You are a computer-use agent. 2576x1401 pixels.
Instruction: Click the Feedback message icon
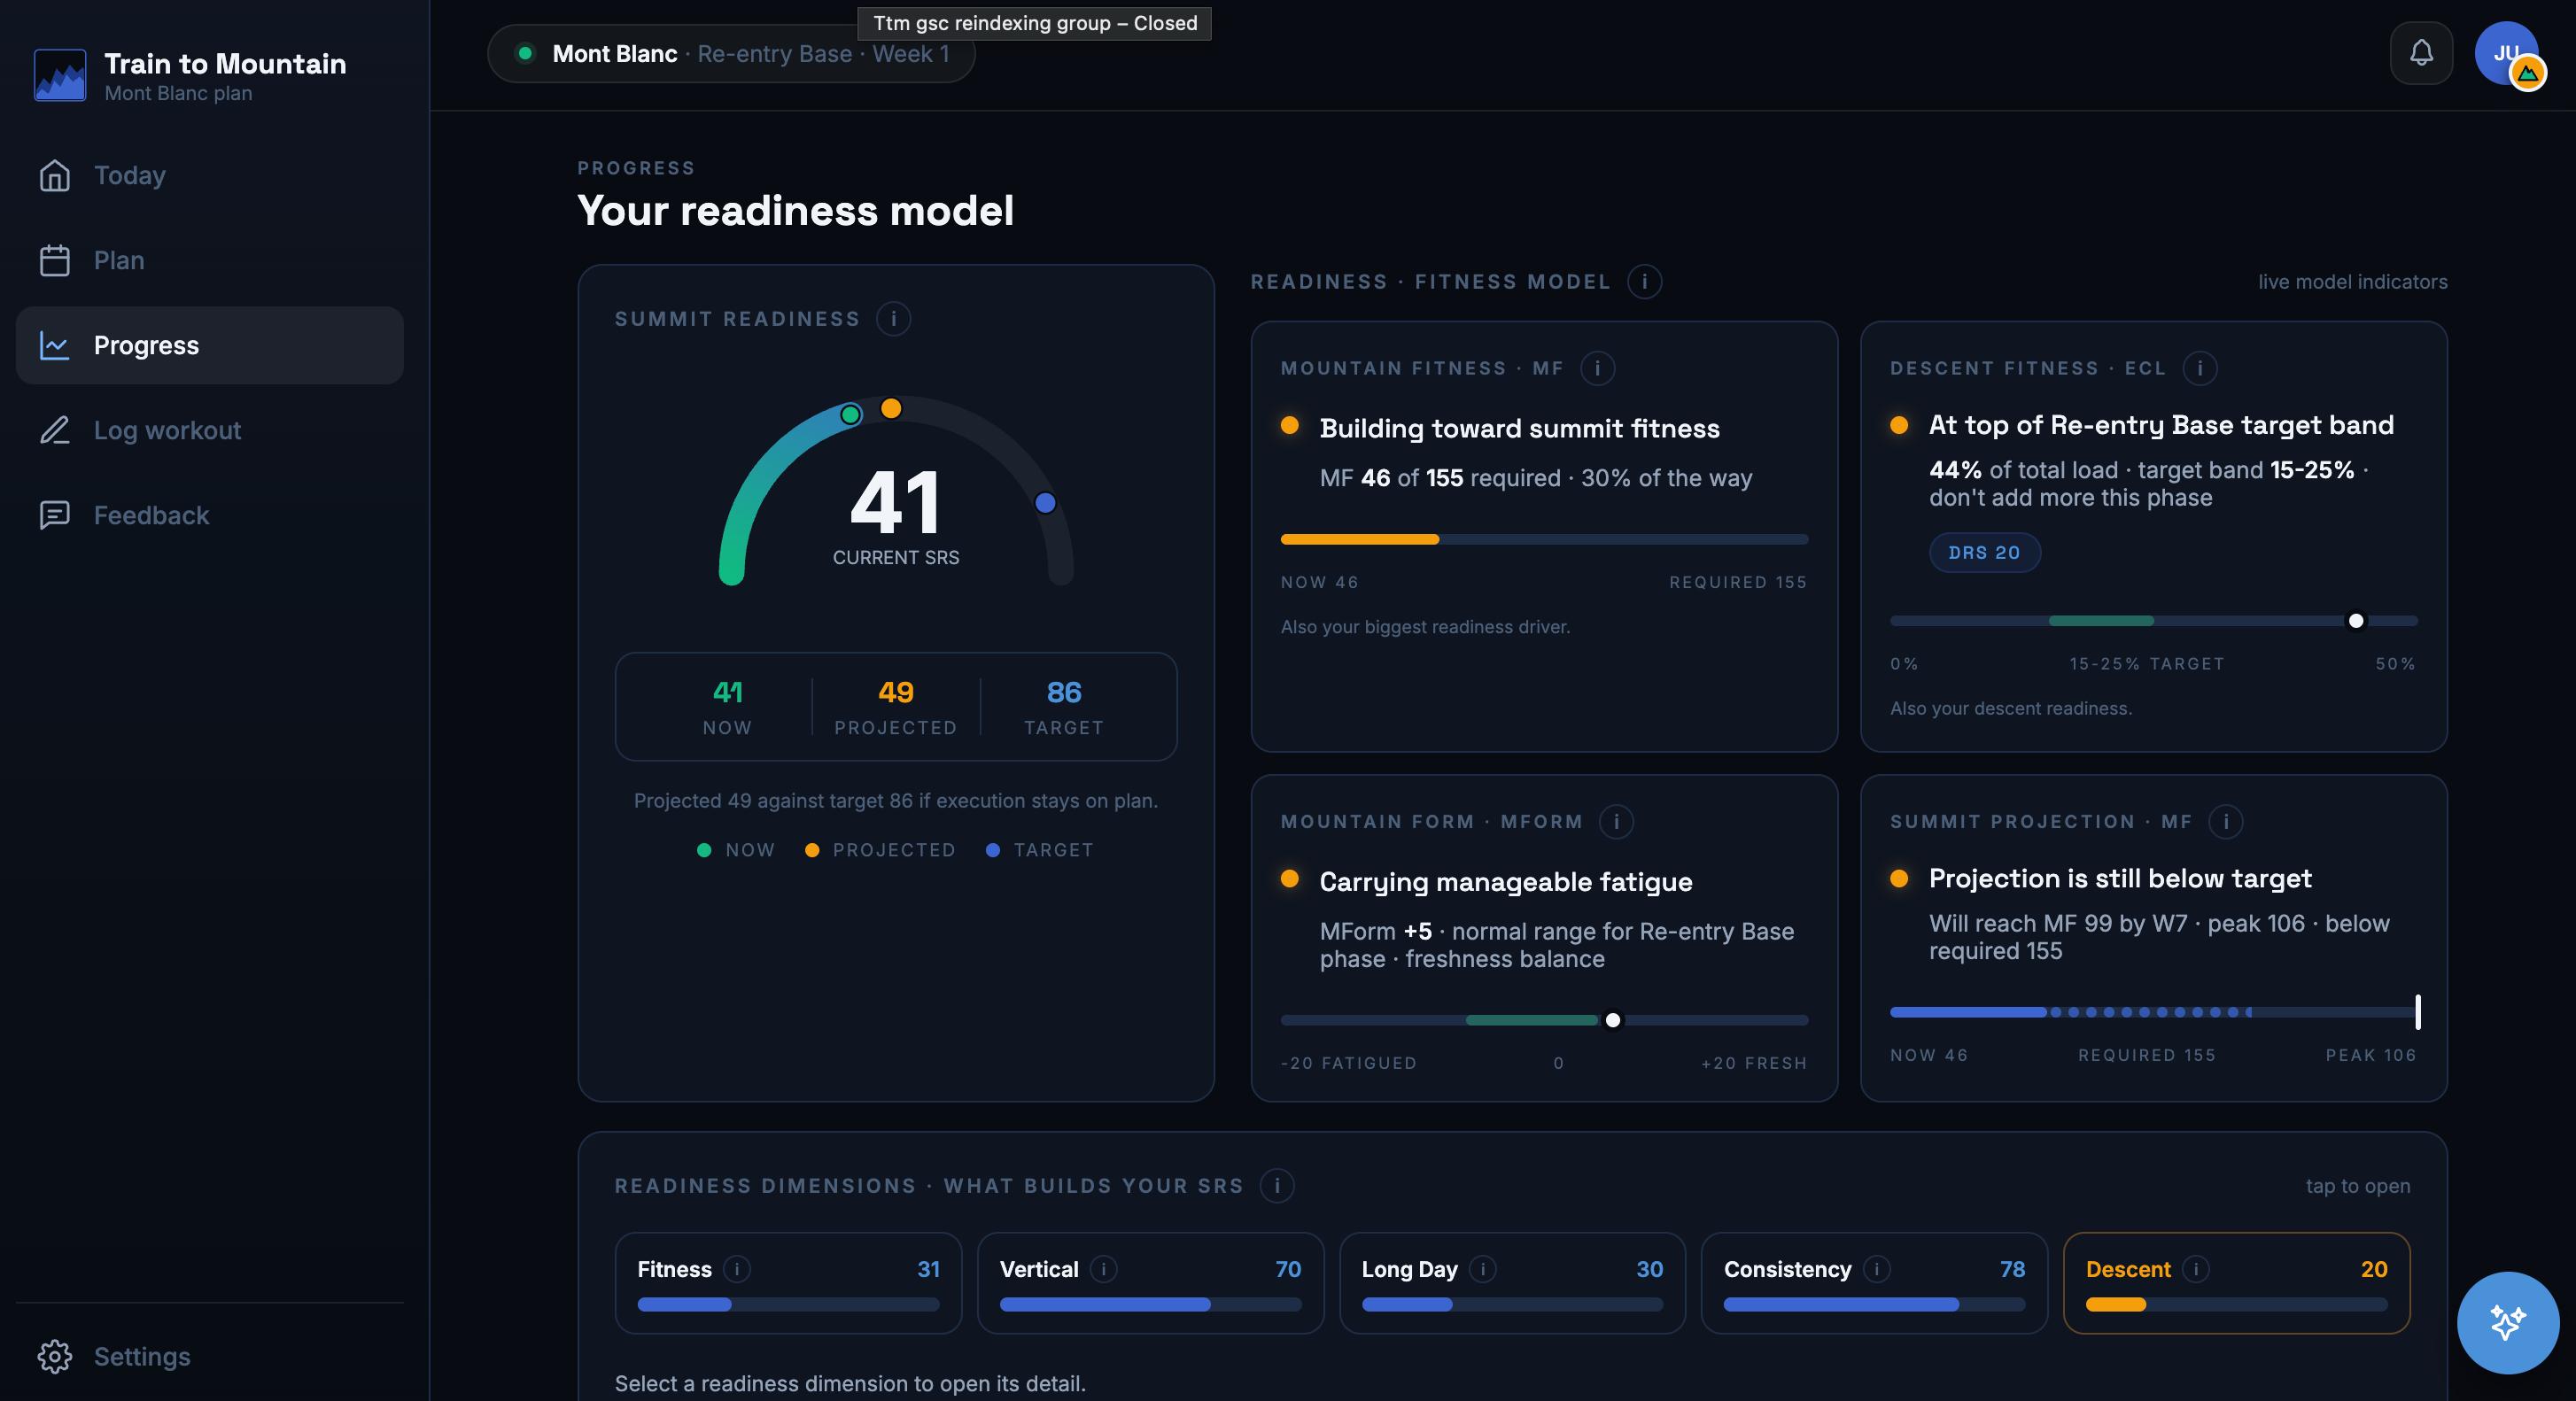tap(55, 515)
